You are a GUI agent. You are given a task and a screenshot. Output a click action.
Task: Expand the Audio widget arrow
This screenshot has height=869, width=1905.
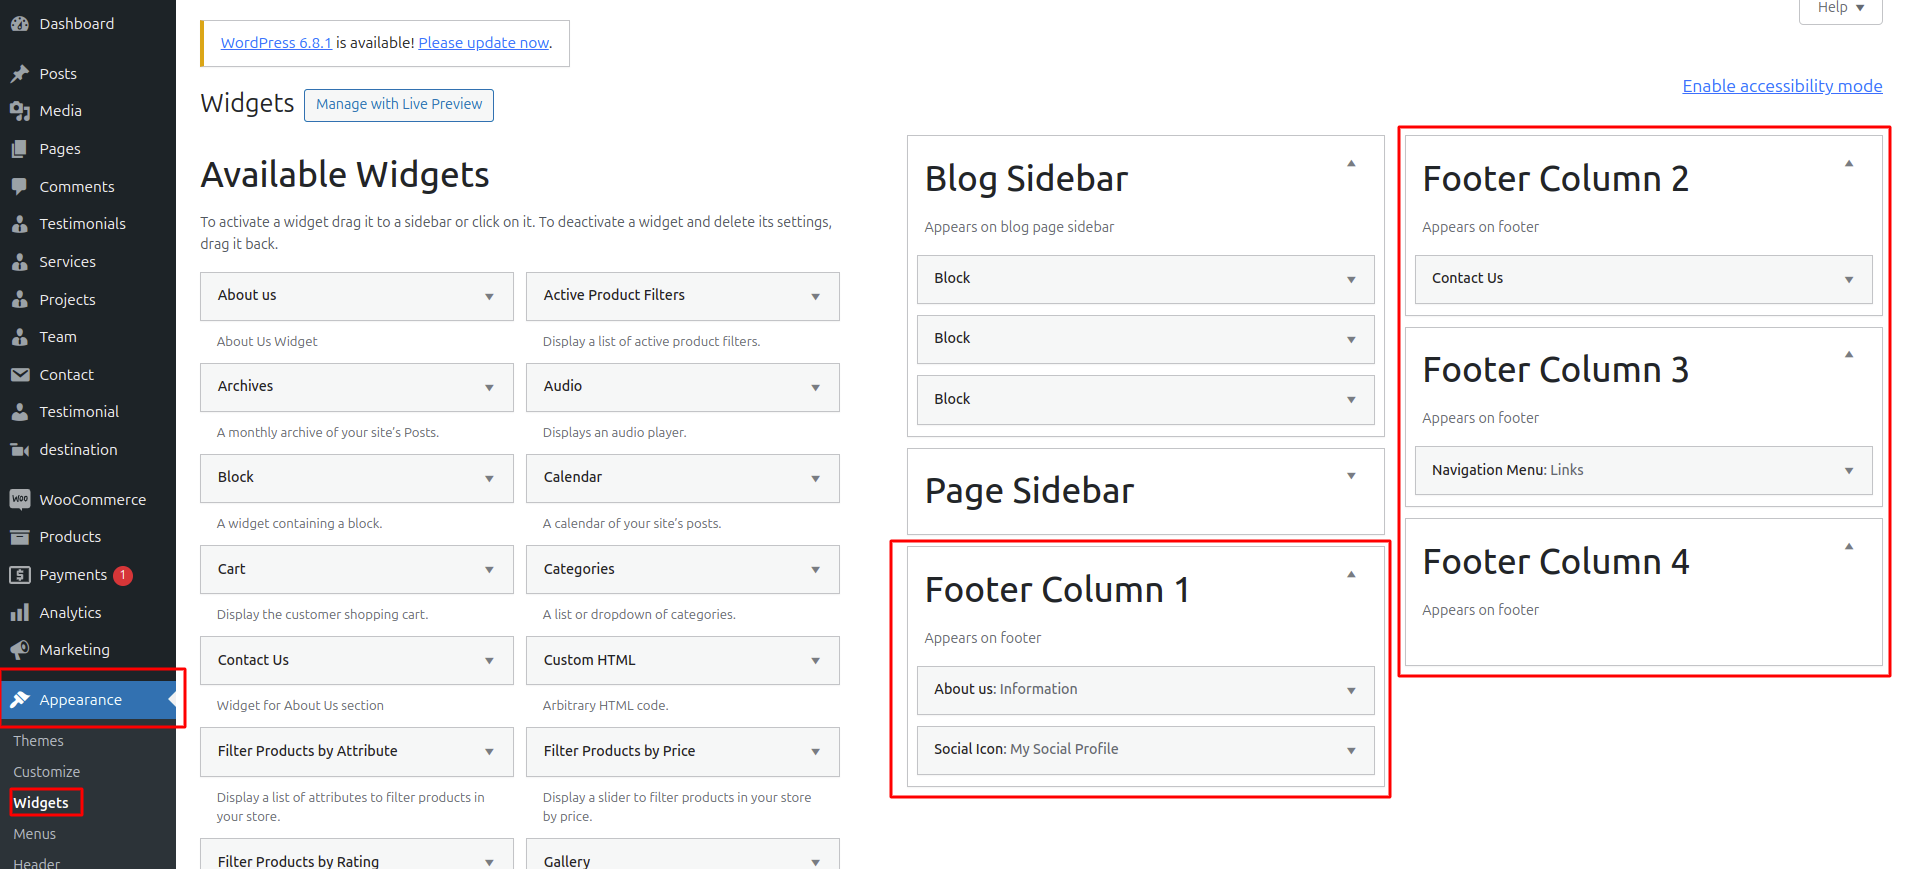pyautogui.click(x=816, y=388)
